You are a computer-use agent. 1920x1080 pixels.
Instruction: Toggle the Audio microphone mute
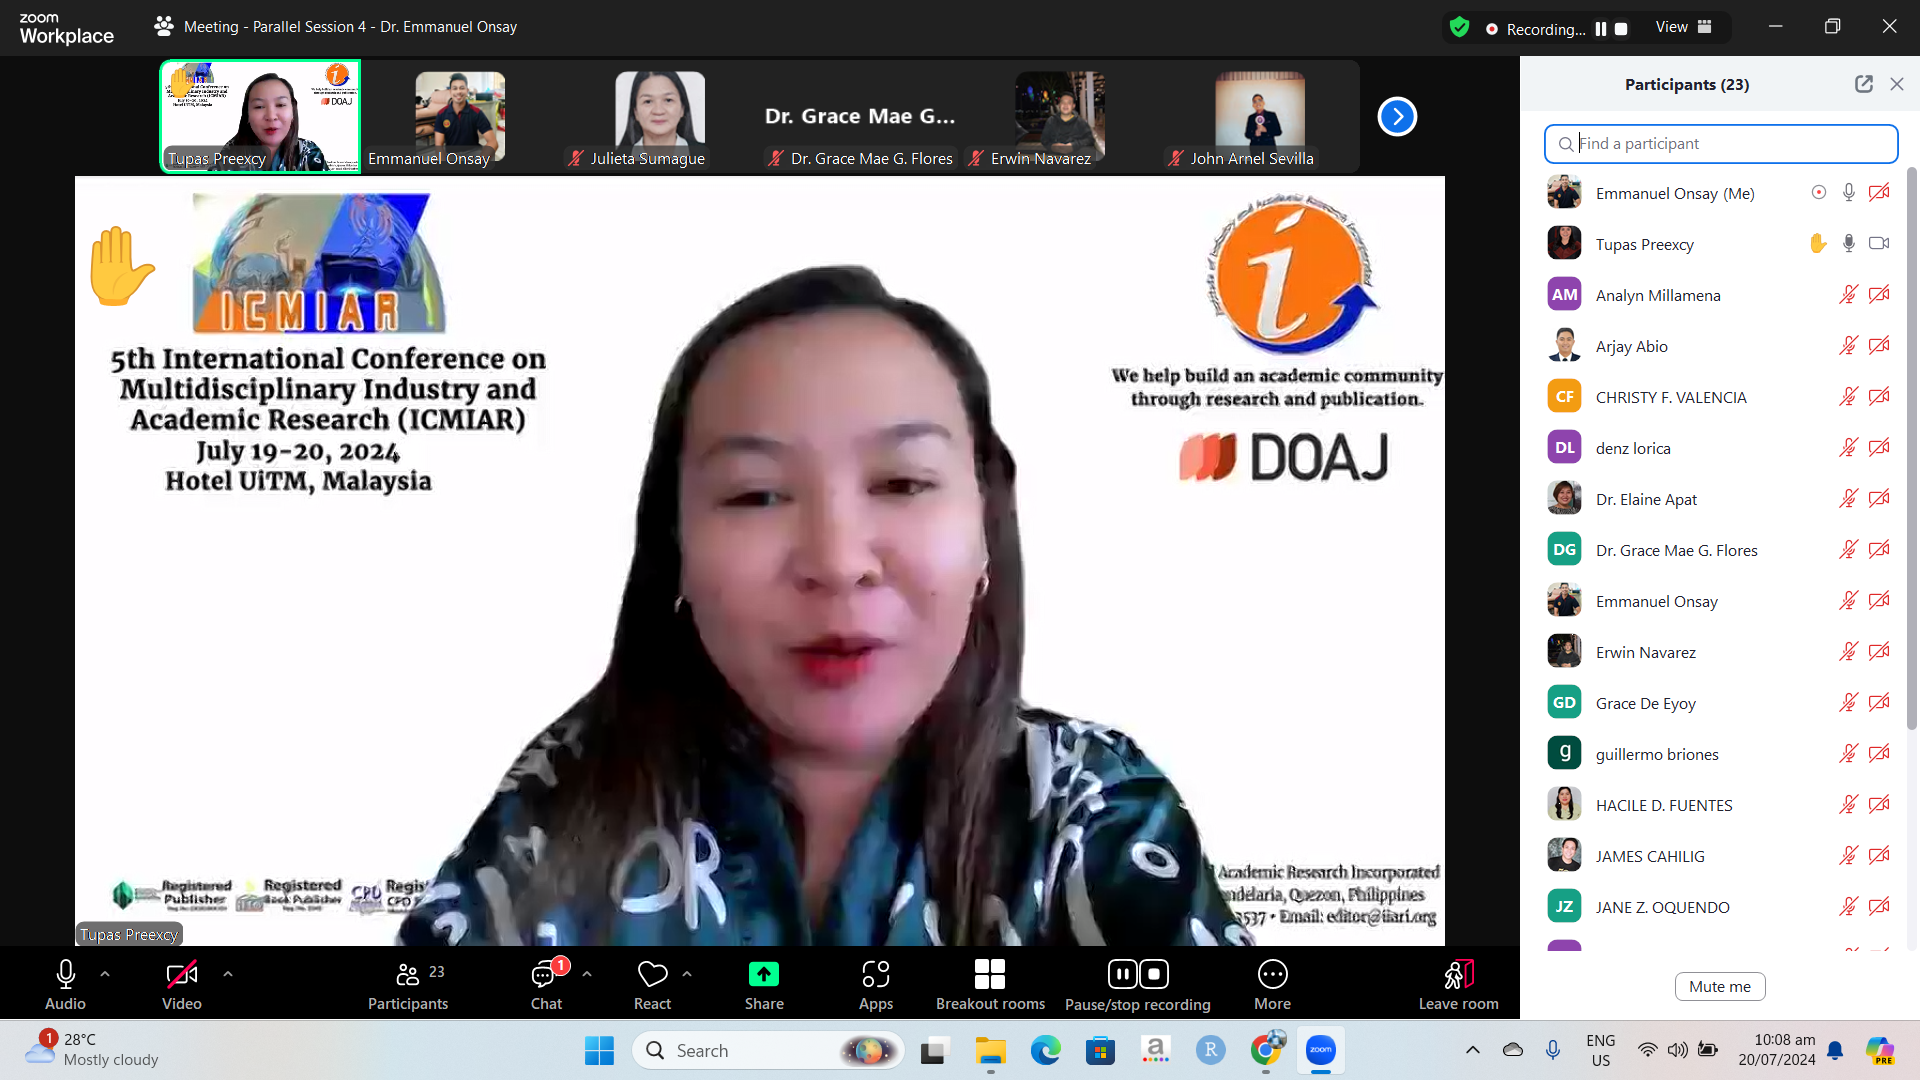65,975
